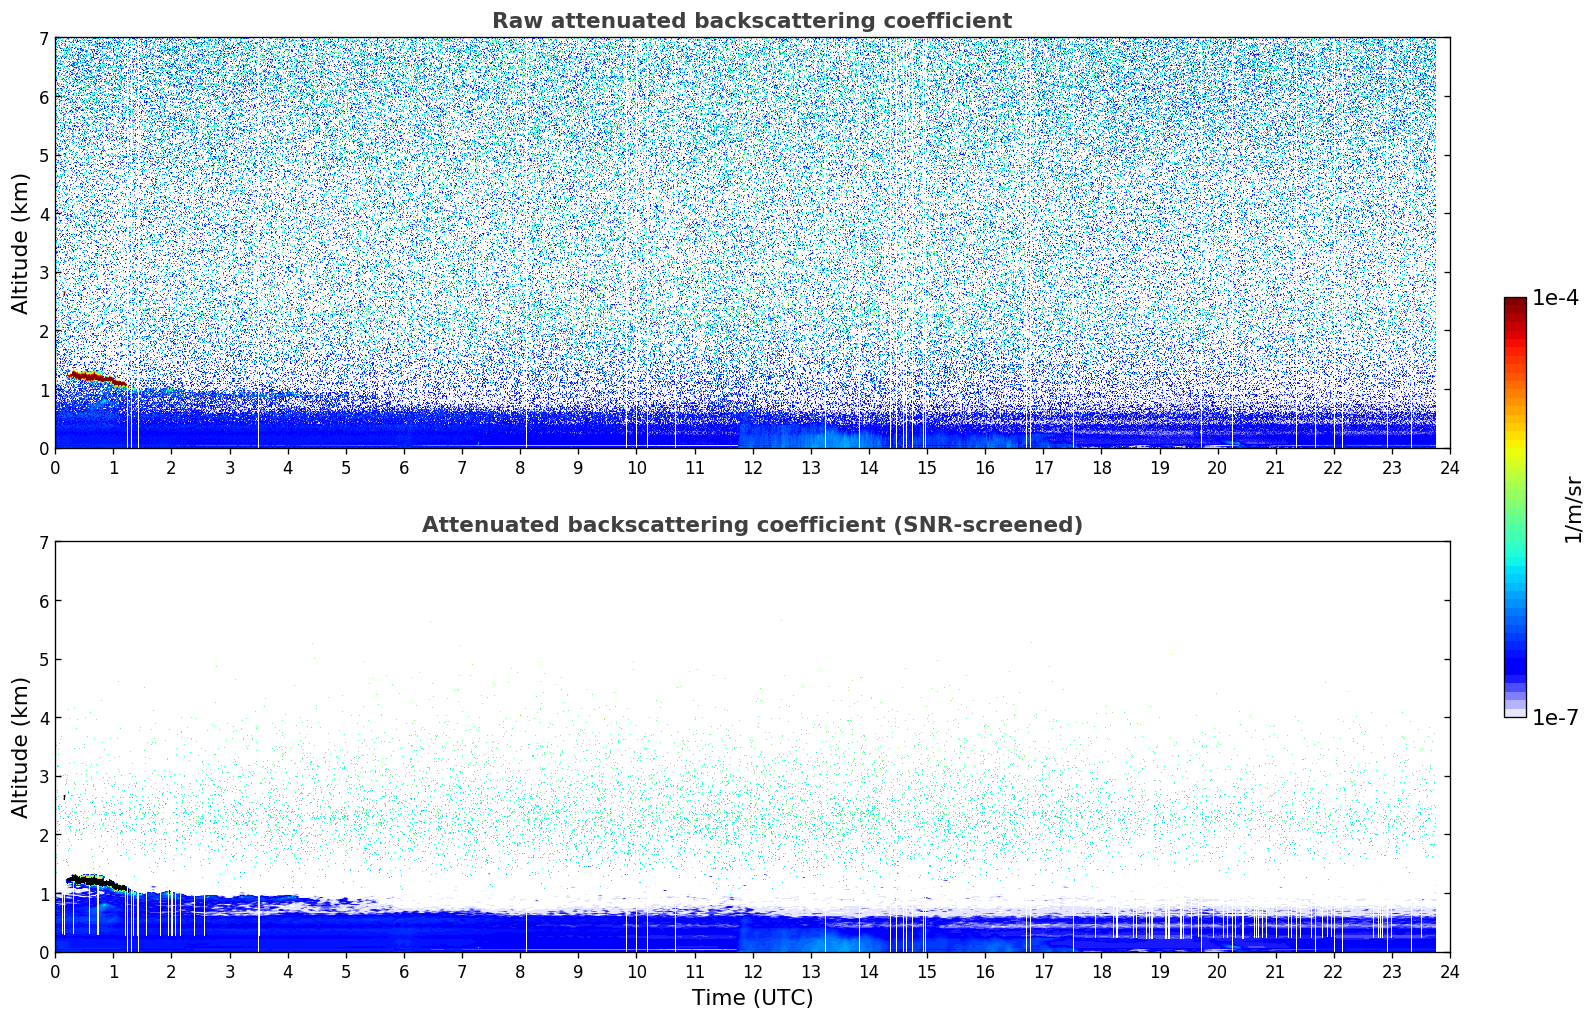Viewport: 1595px width, 1020px height.
Task: Click the 2 km altitude tick of the raw plot
Action: pyautogui.click(x=44, y=331)
